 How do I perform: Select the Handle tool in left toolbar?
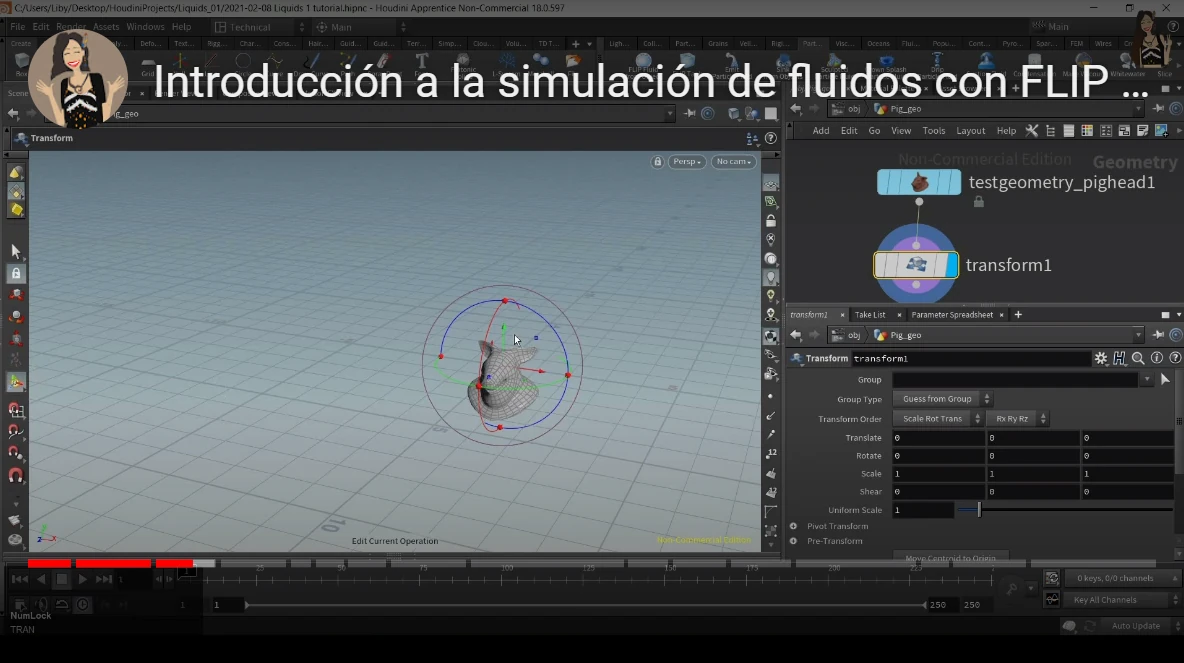(16, 383)
